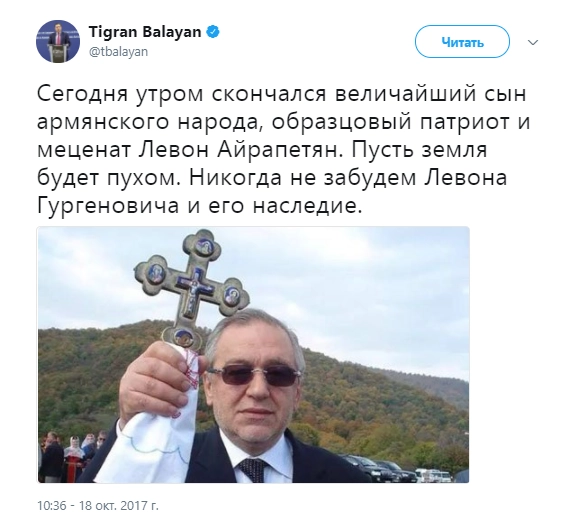Click the crowd of people in the photo
Viewport: 569px width, 523px height.
tap(71, 455)
